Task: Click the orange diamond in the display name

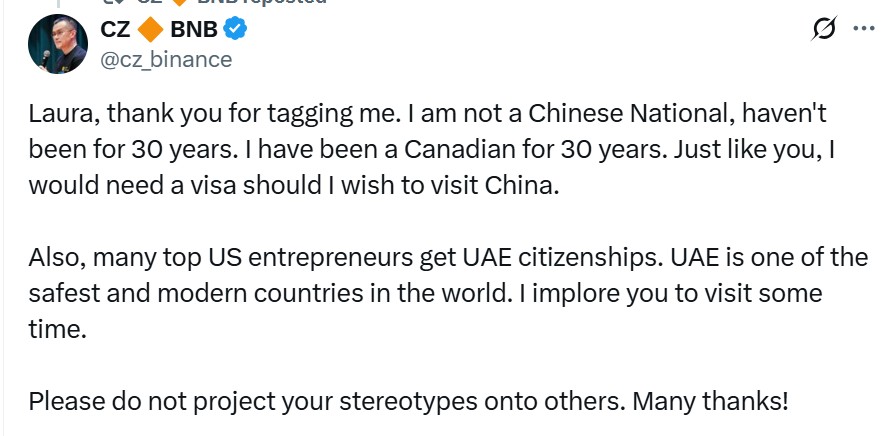Action: coord(148,29)
